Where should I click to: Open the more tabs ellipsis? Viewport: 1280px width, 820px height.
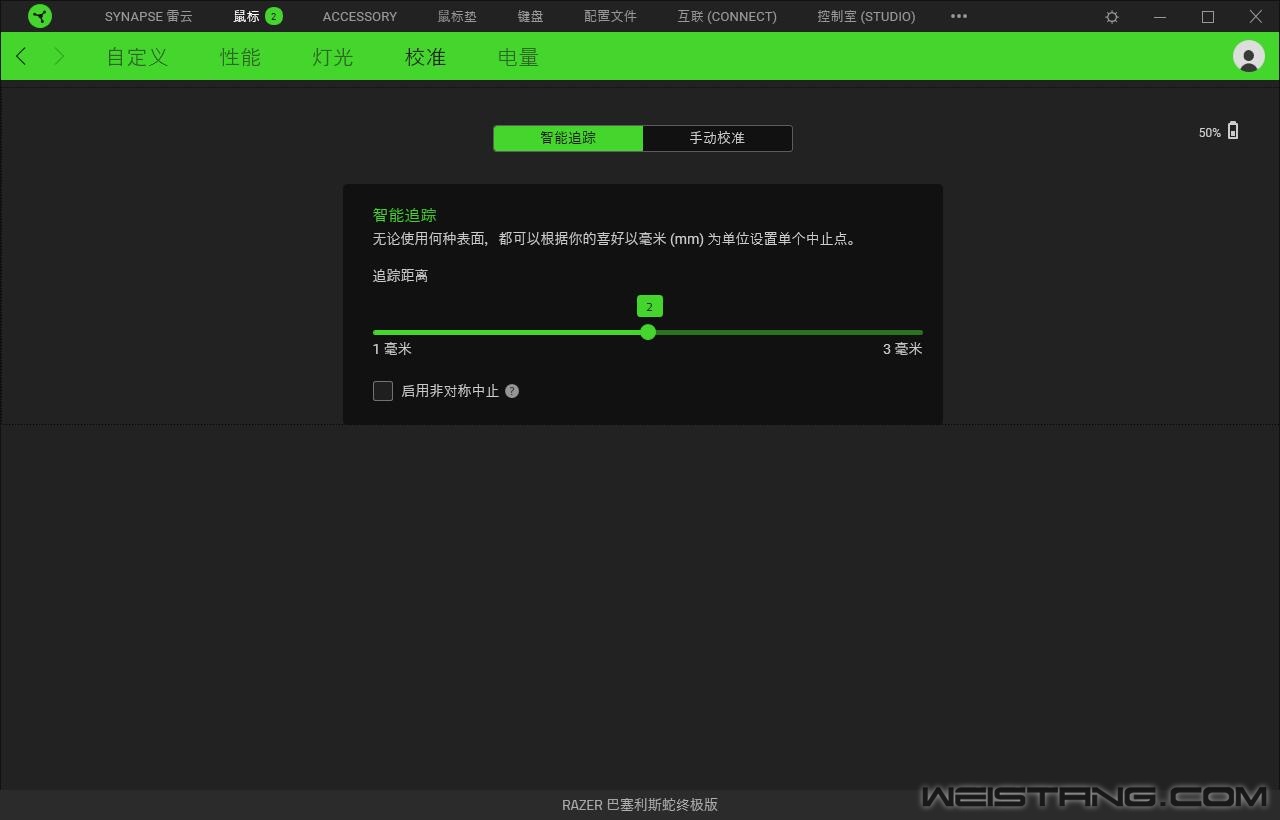[959, 16]
